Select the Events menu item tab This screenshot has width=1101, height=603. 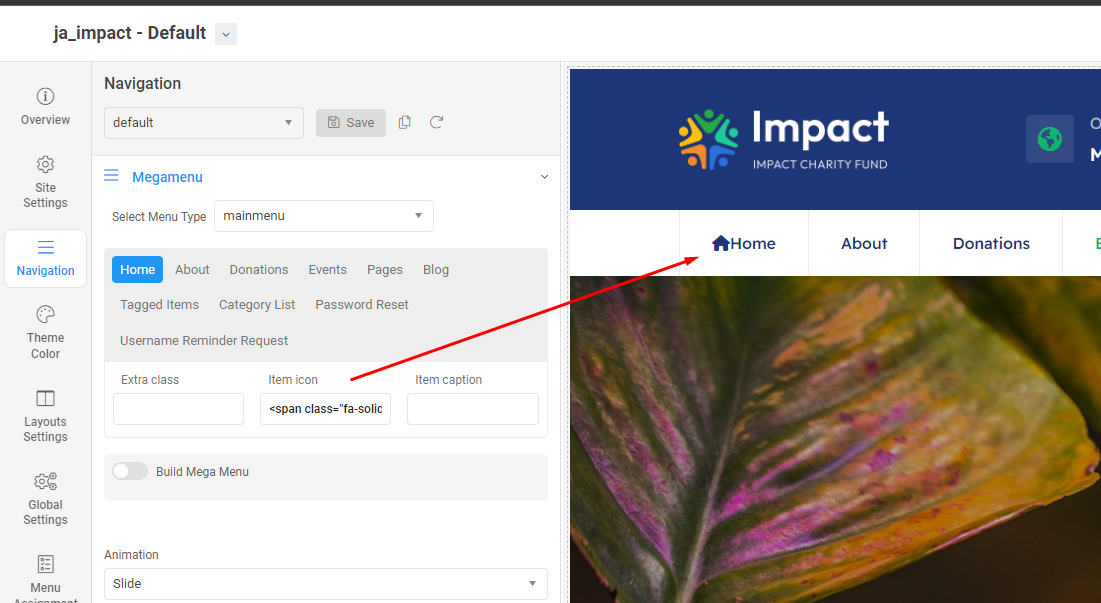pos(328,270)
